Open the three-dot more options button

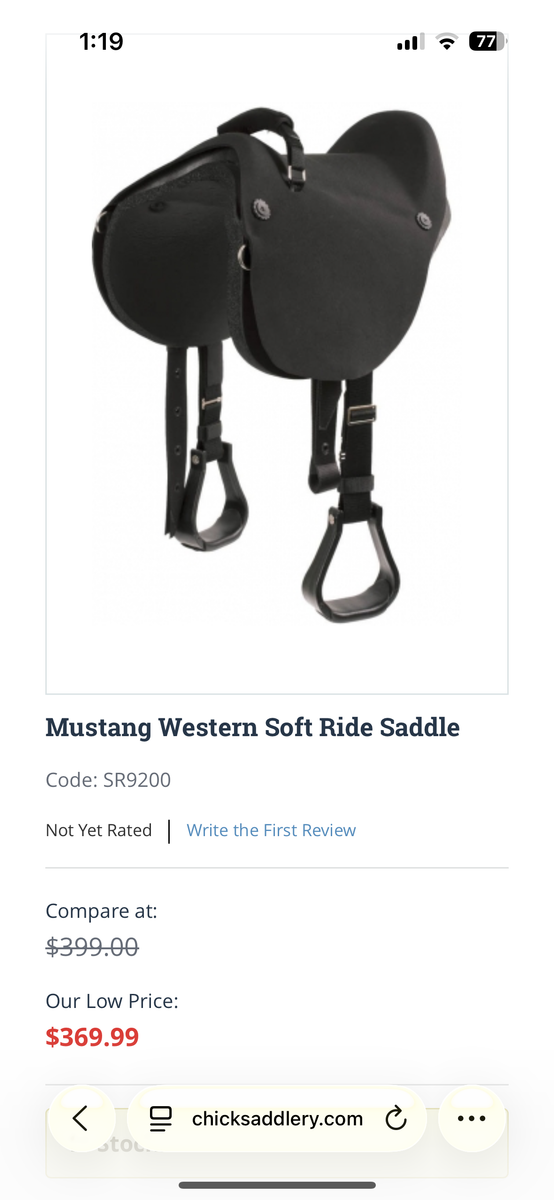(471, 1118)
